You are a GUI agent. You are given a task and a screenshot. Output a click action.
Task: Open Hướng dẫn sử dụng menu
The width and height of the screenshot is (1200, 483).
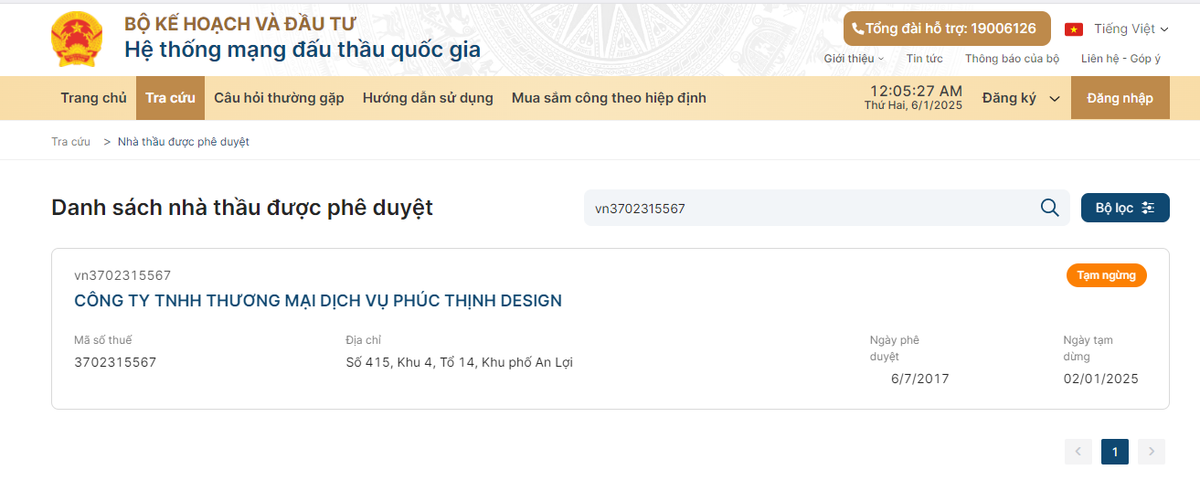428,98
